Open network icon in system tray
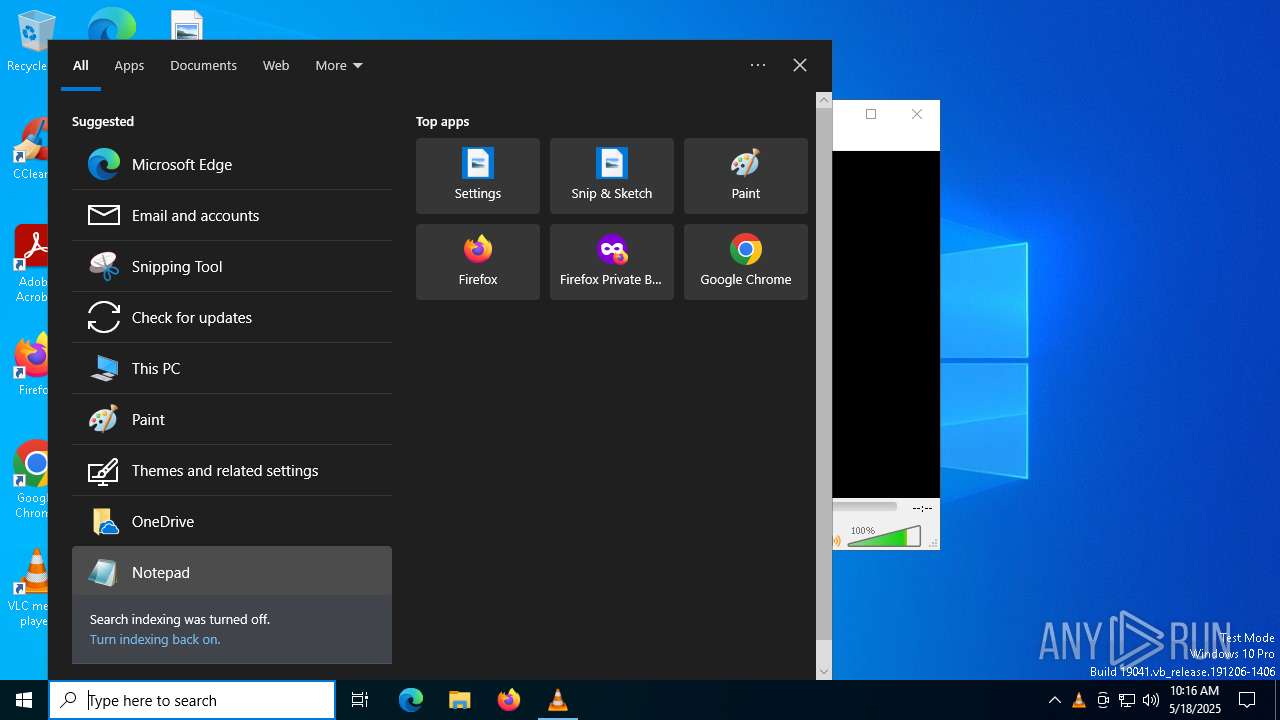The height and width of the screenshot is (720, 1280). 1127,700
